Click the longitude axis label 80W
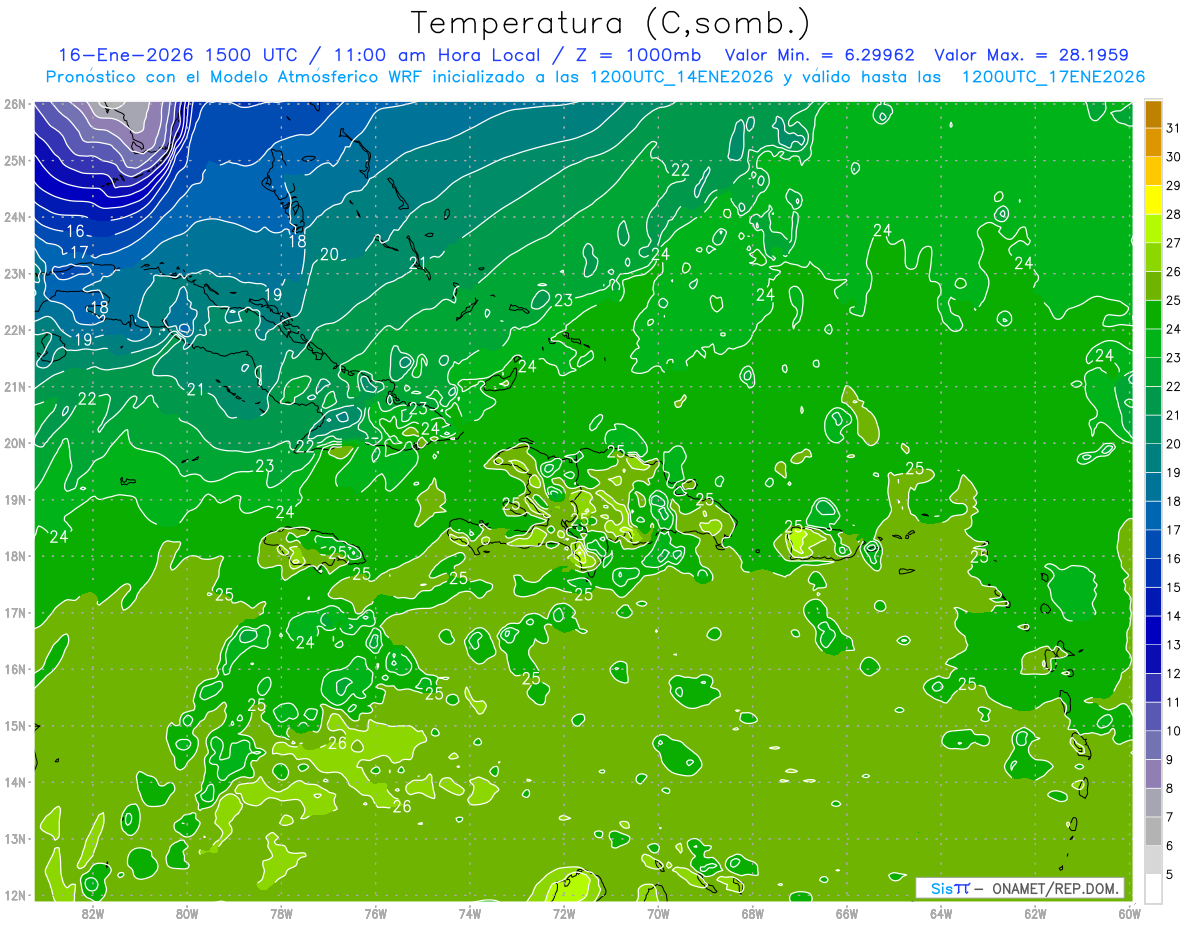Viewport: 1200px width, 927px height. tap(187, 913)
